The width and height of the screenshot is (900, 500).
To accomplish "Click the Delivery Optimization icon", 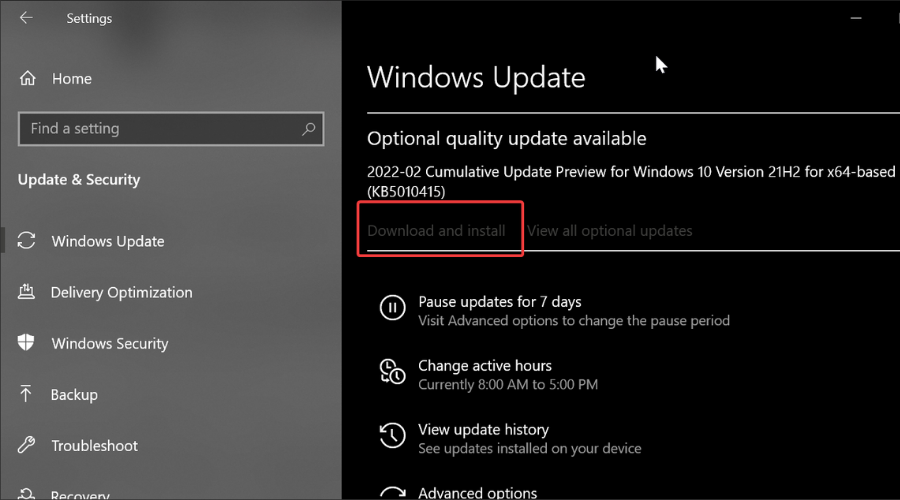I will point(26,292).
